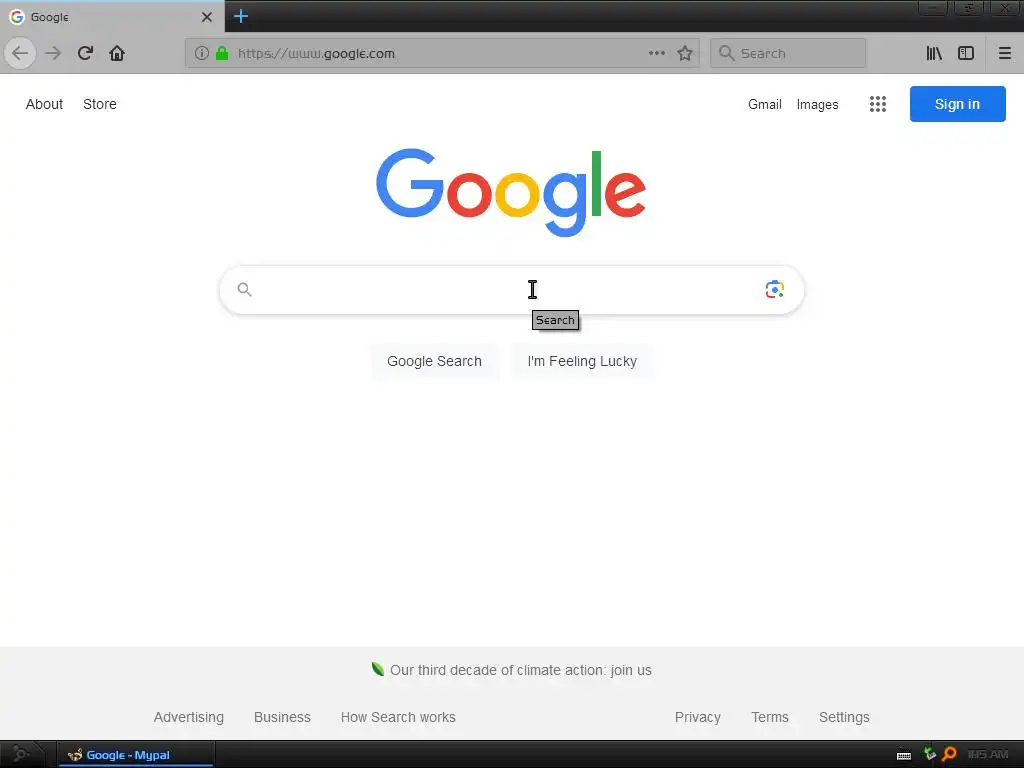The width and height of the screenshot is (1024, 768).
Task: Show site information icon in address bar
Action: coord(202,53)
